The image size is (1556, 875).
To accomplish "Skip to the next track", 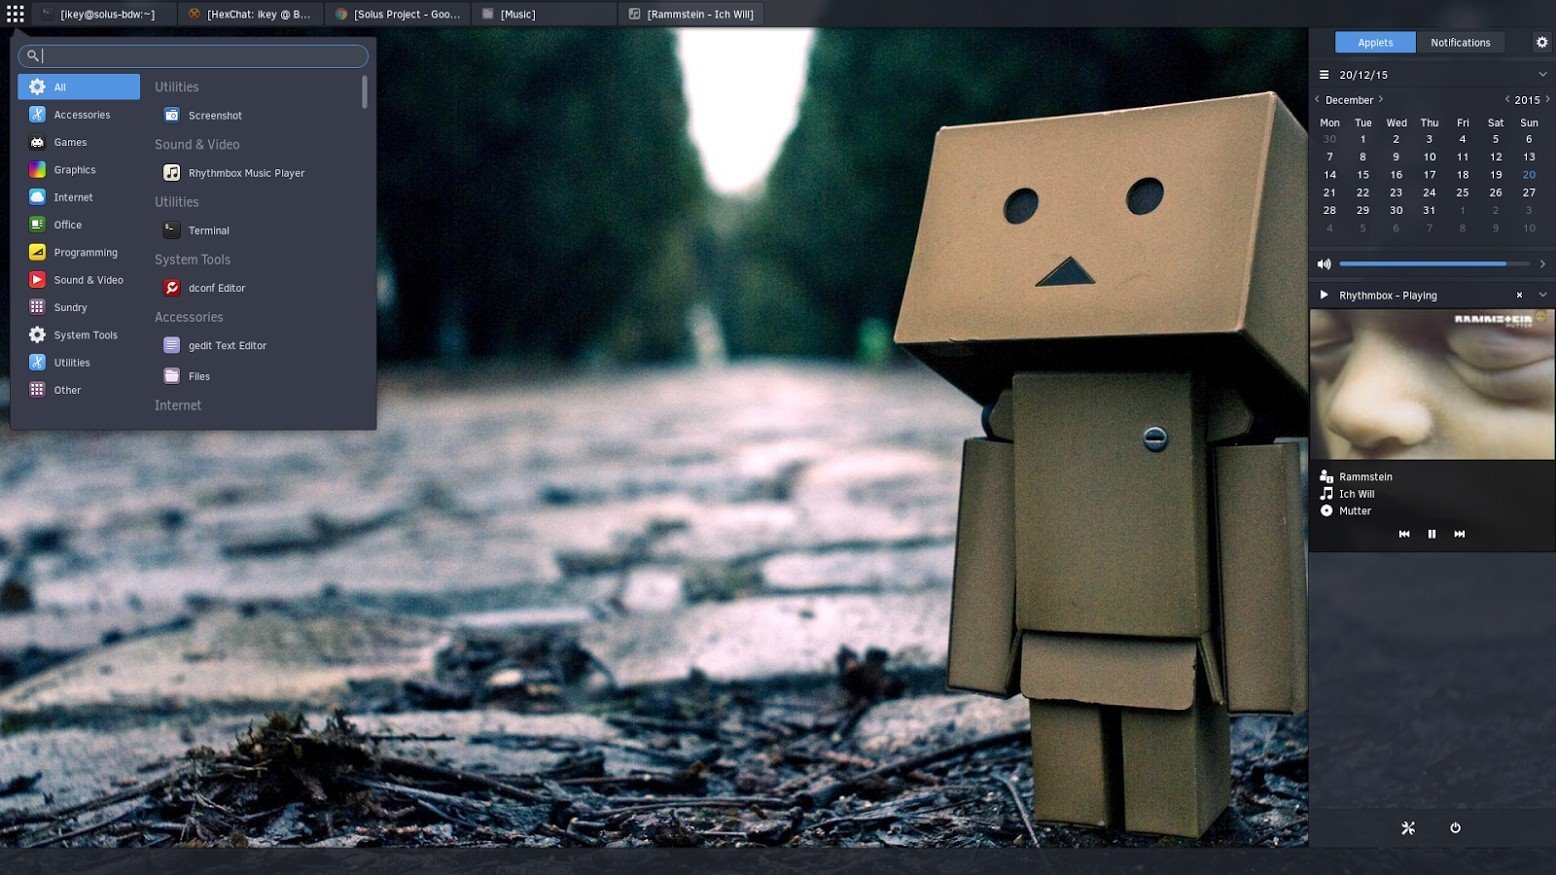I will point(1459,534).
